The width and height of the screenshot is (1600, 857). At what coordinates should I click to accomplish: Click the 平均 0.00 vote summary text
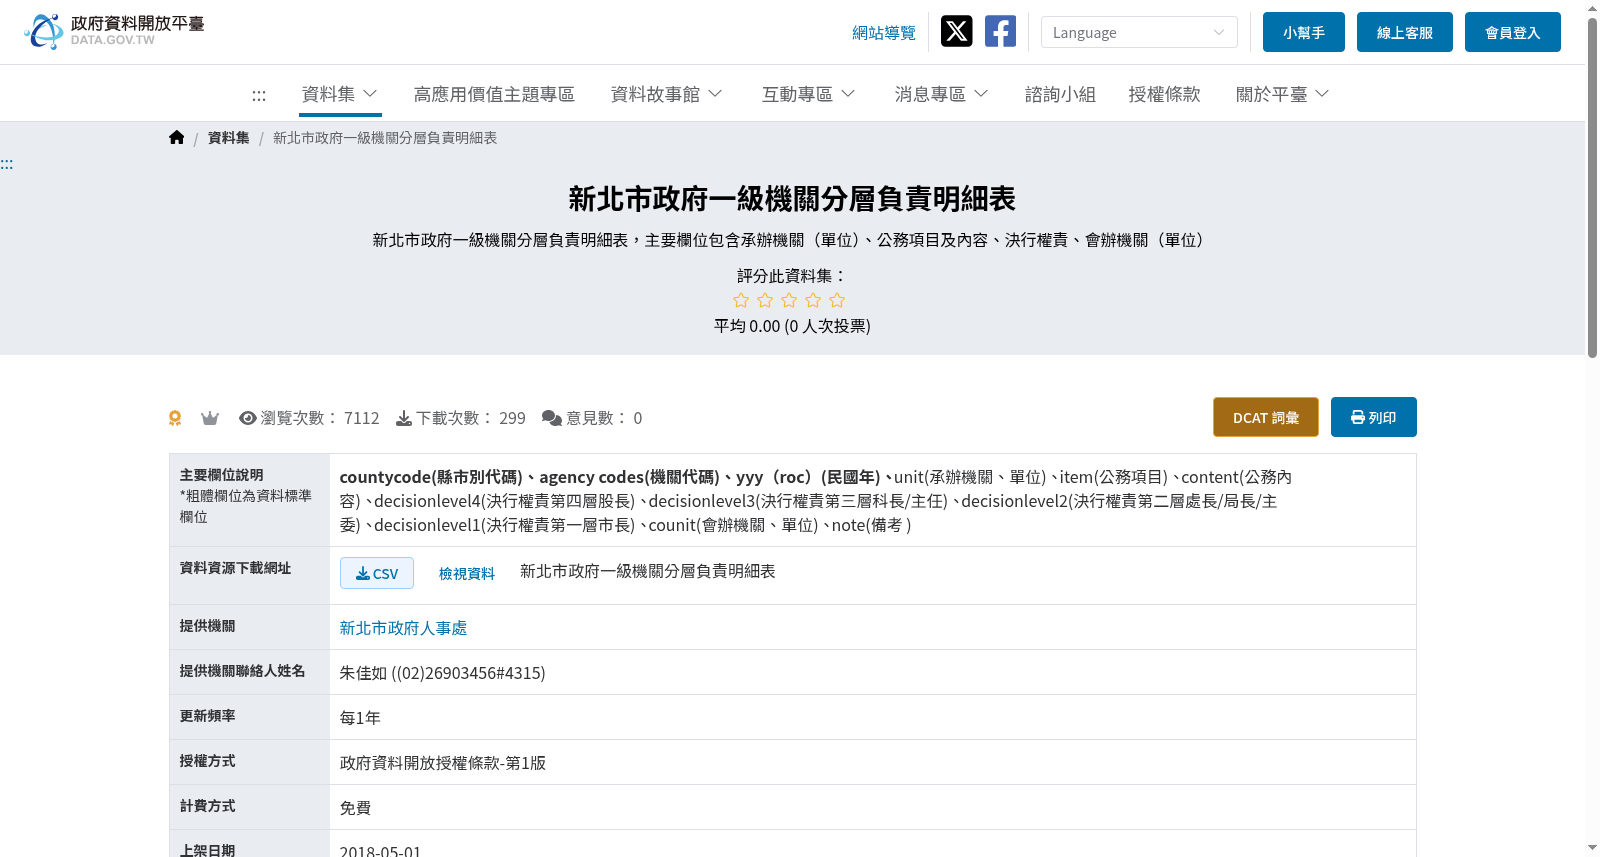(792, 326)
